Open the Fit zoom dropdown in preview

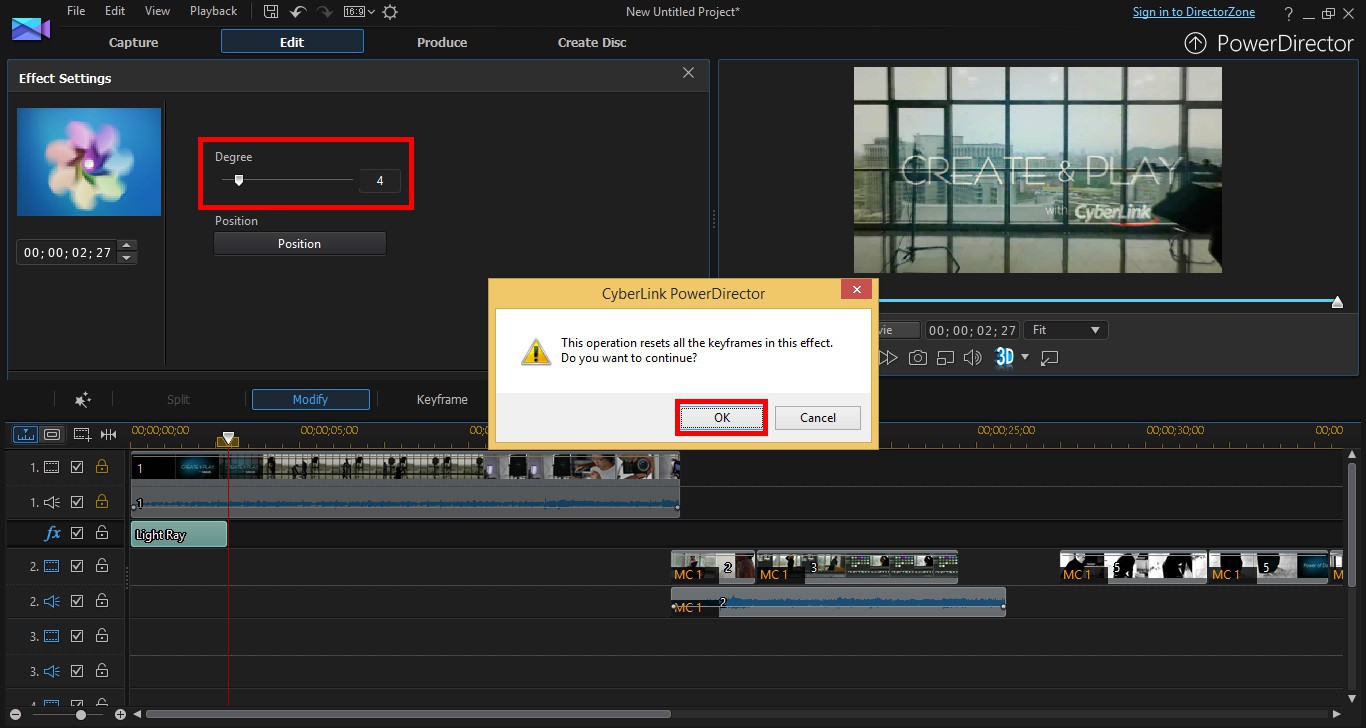point(1067,330)
